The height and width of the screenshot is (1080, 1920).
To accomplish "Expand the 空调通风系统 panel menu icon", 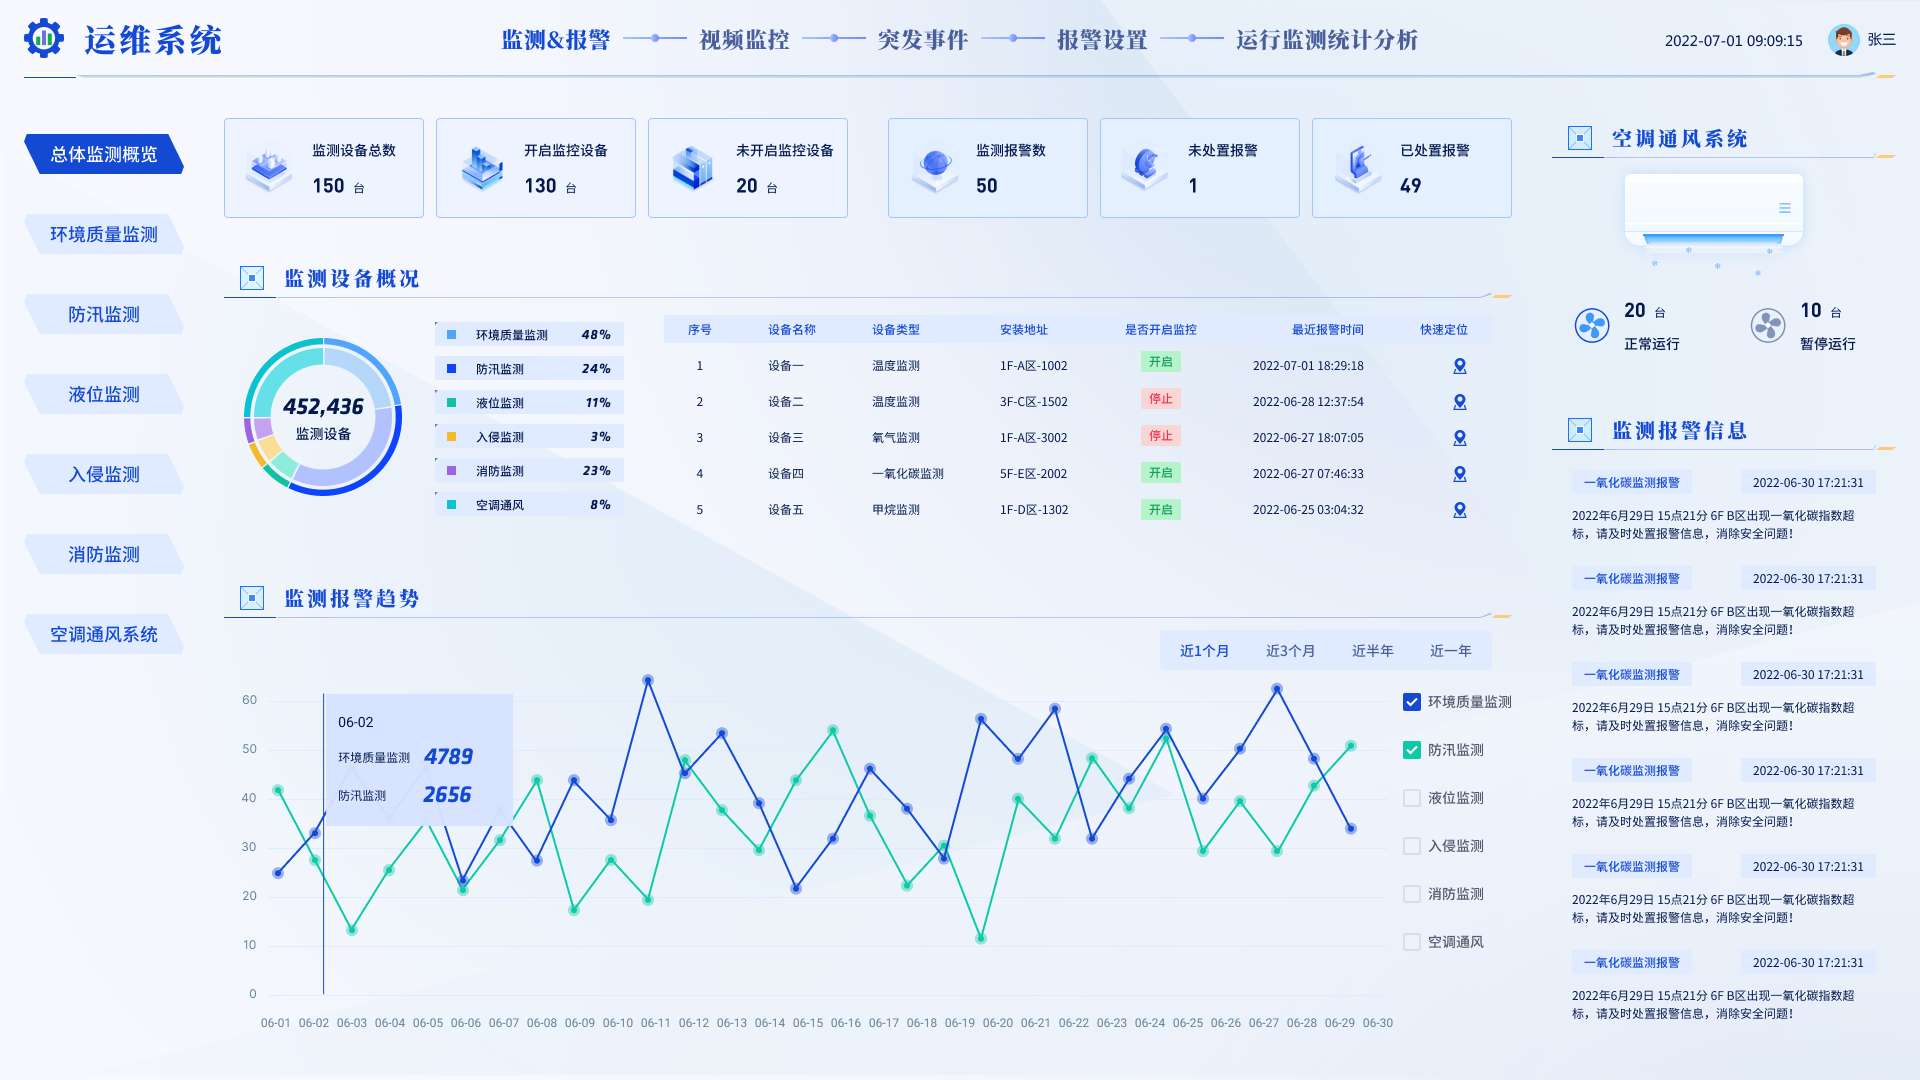I will click(1784, 207).
